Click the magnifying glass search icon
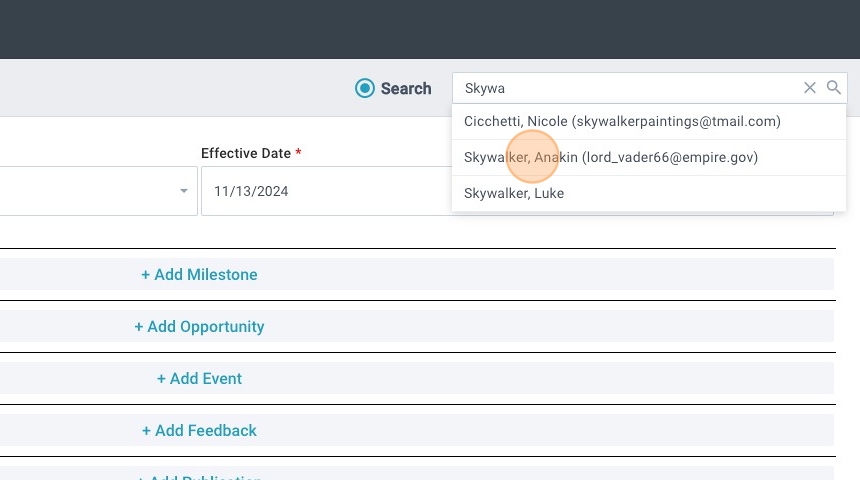Screen dimensions: 860x480 [834, 88]
